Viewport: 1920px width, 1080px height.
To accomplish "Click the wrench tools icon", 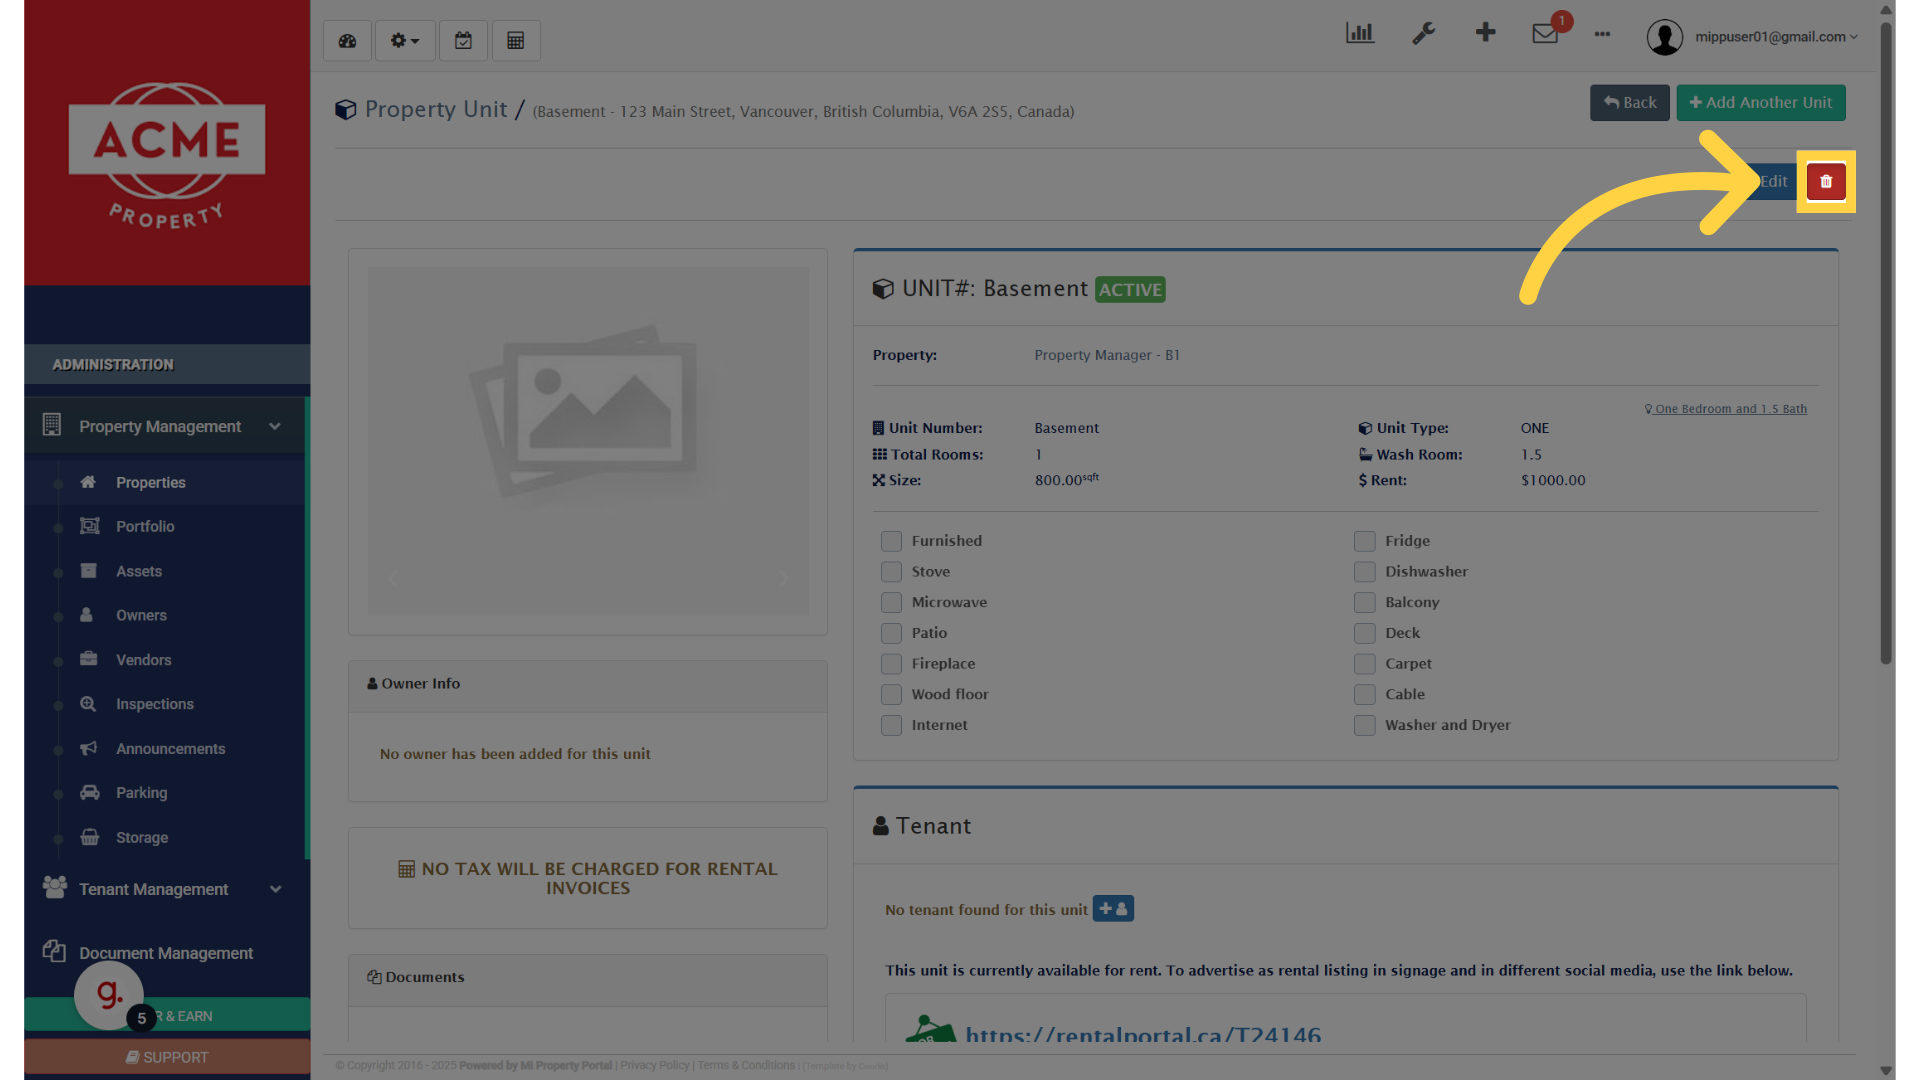I will tap(1423, 33).
